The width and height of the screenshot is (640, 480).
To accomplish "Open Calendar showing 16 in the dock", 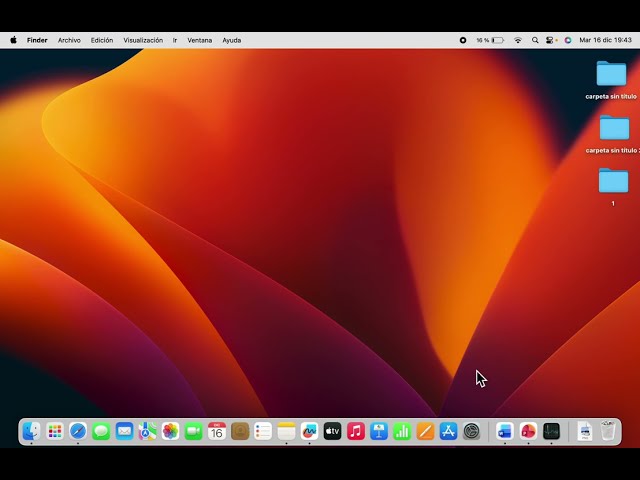I will pyautogui.click(x=217, y=431).
